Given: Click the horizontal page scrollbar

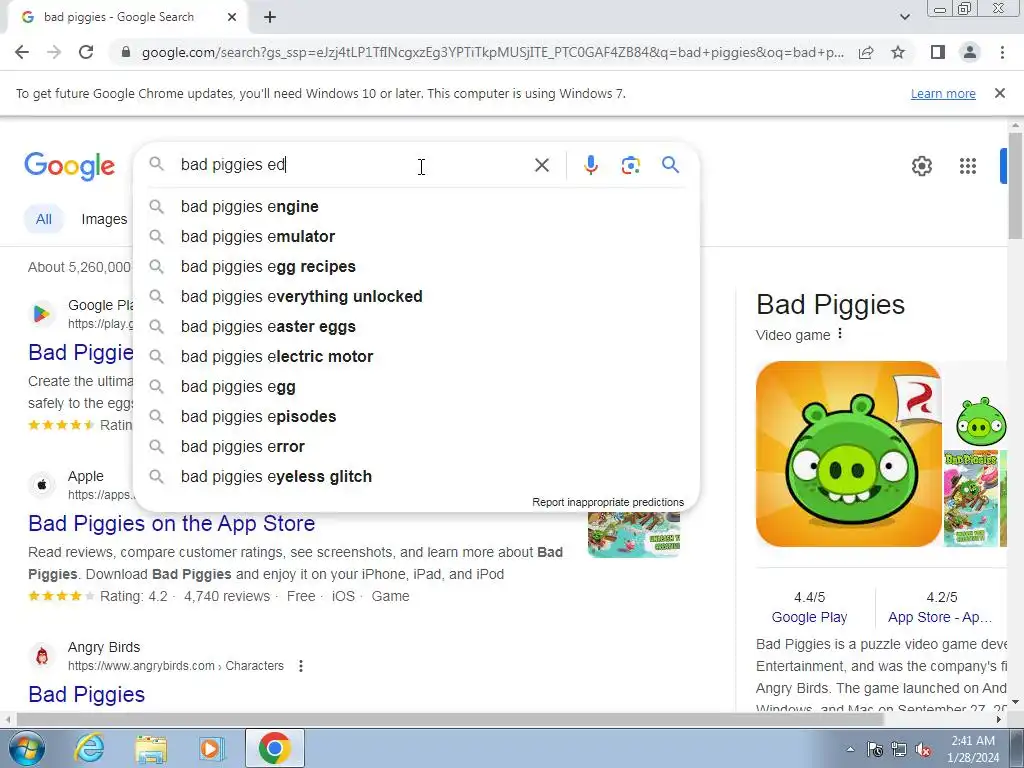Looking at the screenshot, I should point(451,719).
